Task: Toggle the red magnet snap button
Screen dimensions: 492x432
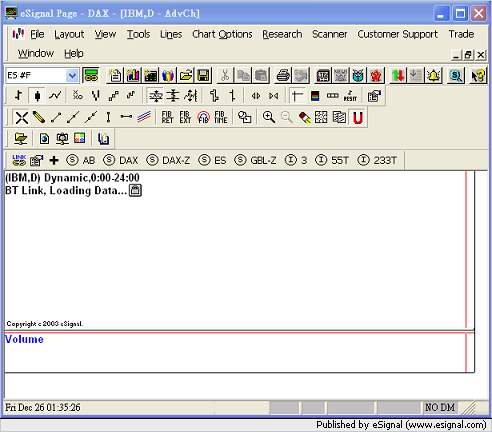Action: click(358, 117)
